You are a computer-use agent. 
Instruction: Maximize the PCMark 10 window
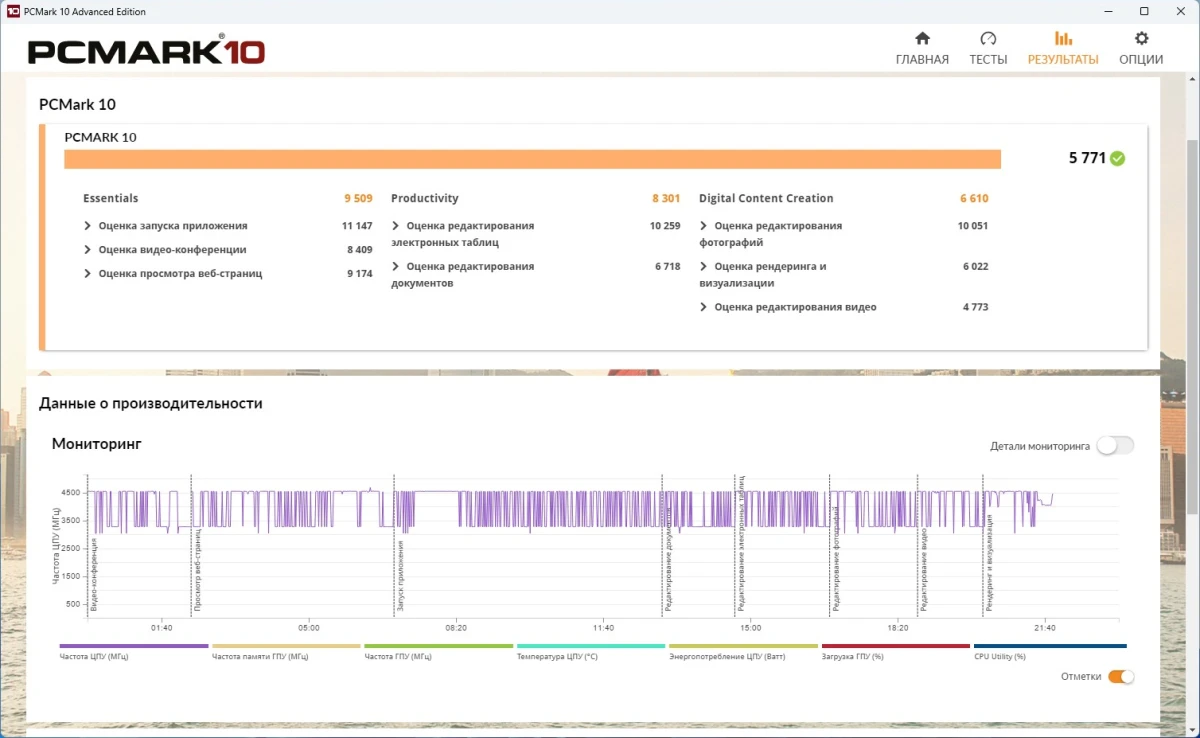1144,11
